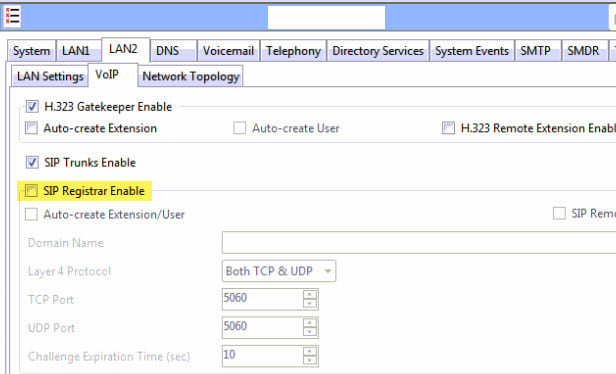Click the TCP Port value field

click(x=262, y=299)
